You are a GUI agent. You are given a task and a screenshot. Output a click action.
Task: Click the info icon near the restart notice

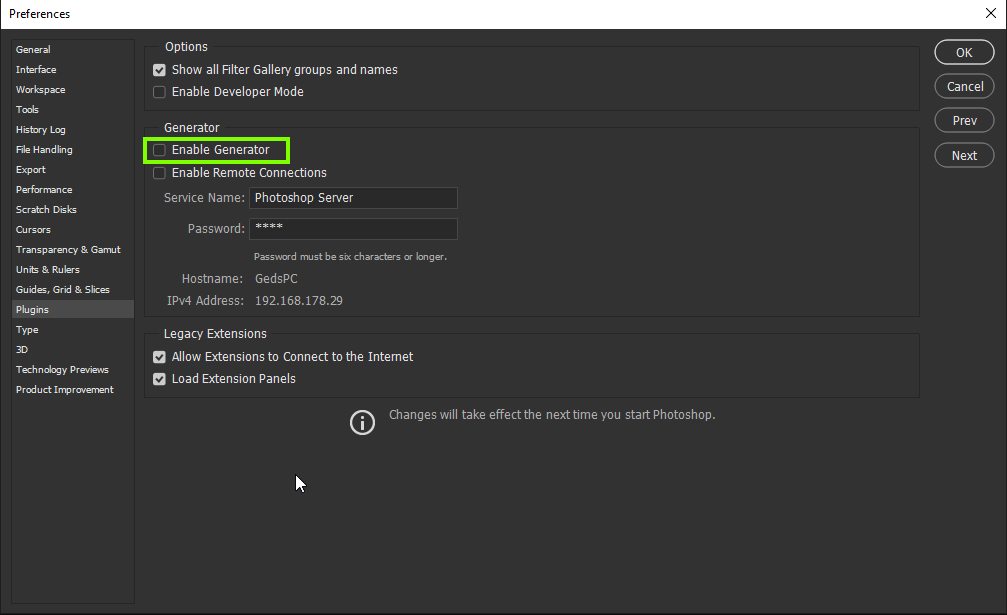coord(362,422)
